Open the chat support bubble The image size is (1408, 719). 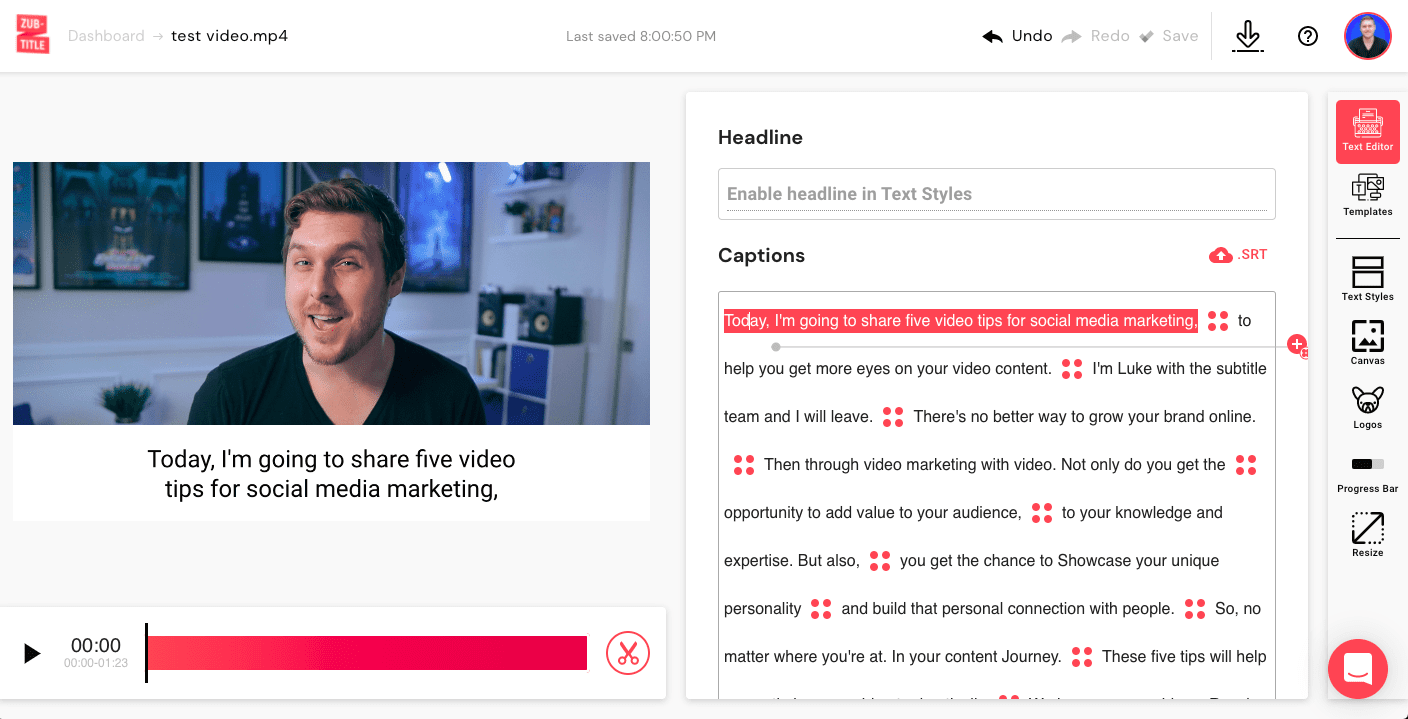pos(1358,669)
